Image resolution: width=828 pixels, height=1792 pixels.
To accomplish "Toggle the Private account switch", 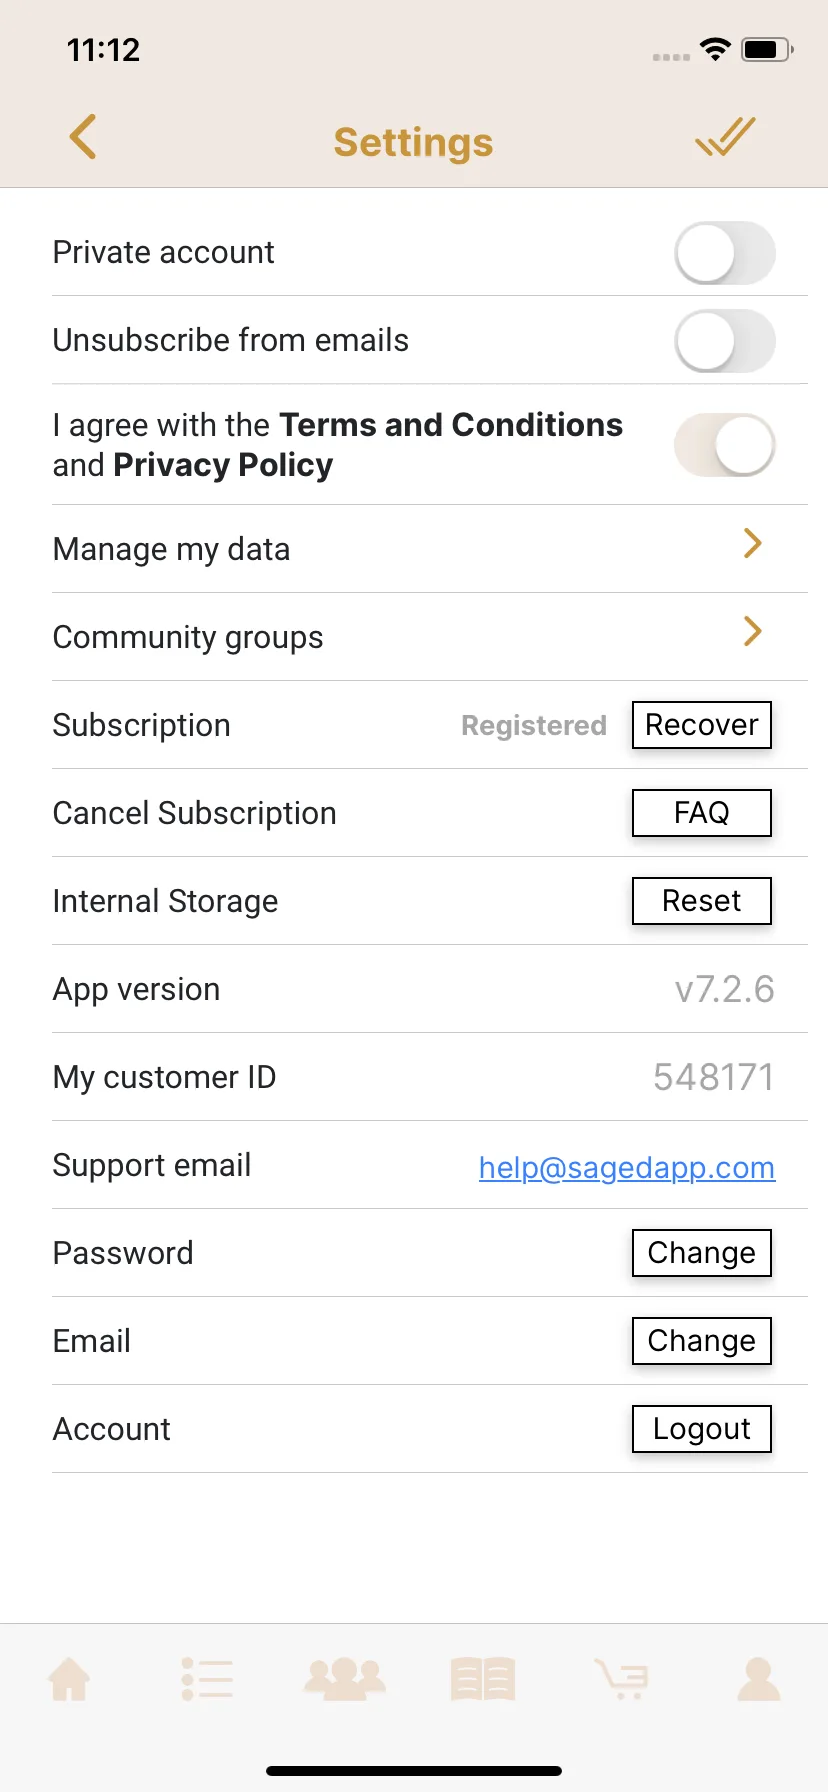I will pos(725,253).
